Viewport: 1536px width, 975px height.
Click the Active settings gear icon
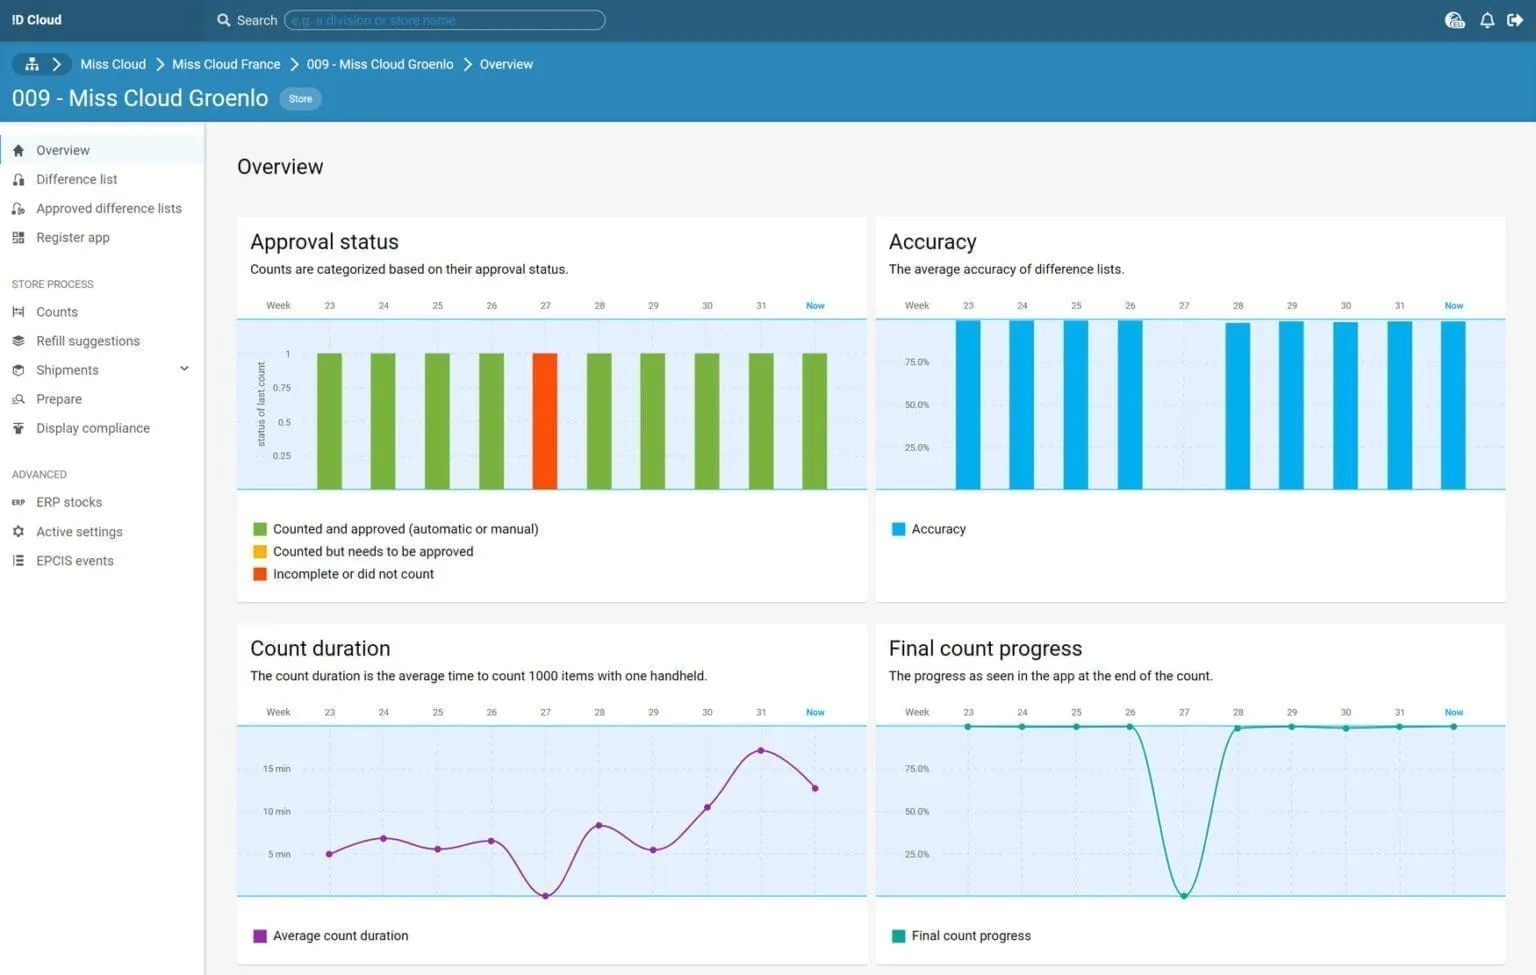(x=18, y=532)
